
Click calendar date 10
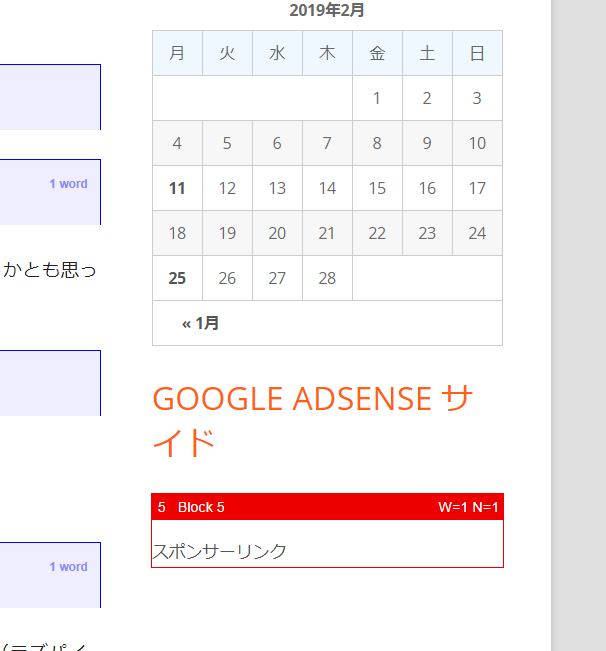(477, 143)
